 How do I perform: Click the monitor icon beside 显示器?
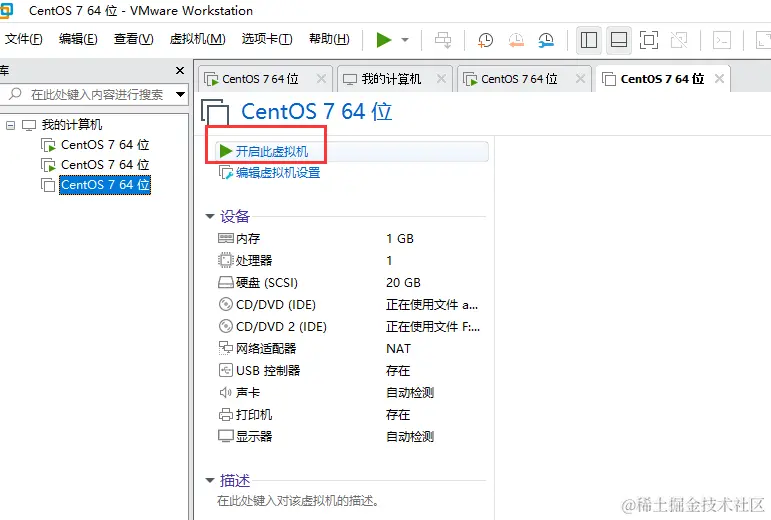[226, 436]
